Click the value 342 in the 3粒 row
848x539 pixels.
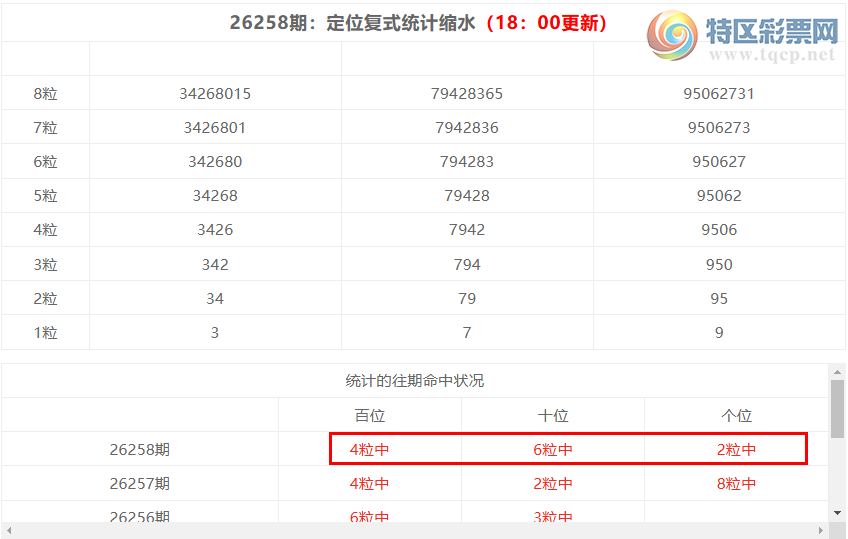click(x=215, y=264)
